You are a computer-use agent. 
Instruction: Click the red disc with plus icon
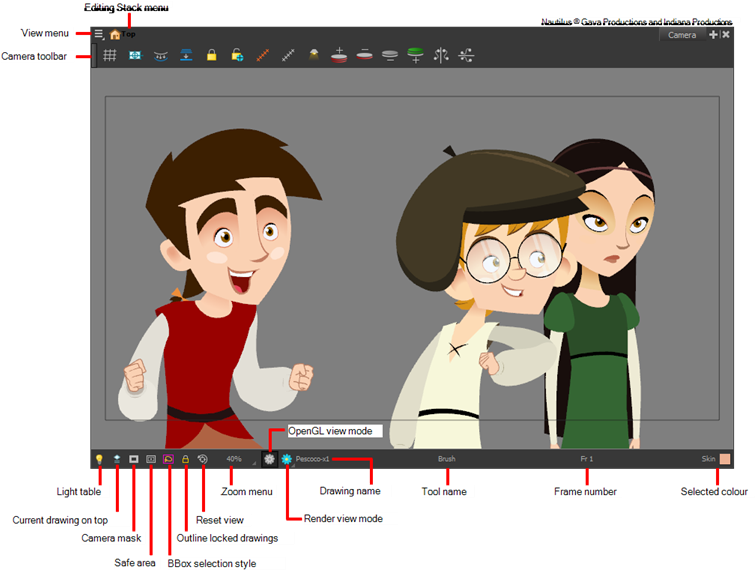[340, 56]
